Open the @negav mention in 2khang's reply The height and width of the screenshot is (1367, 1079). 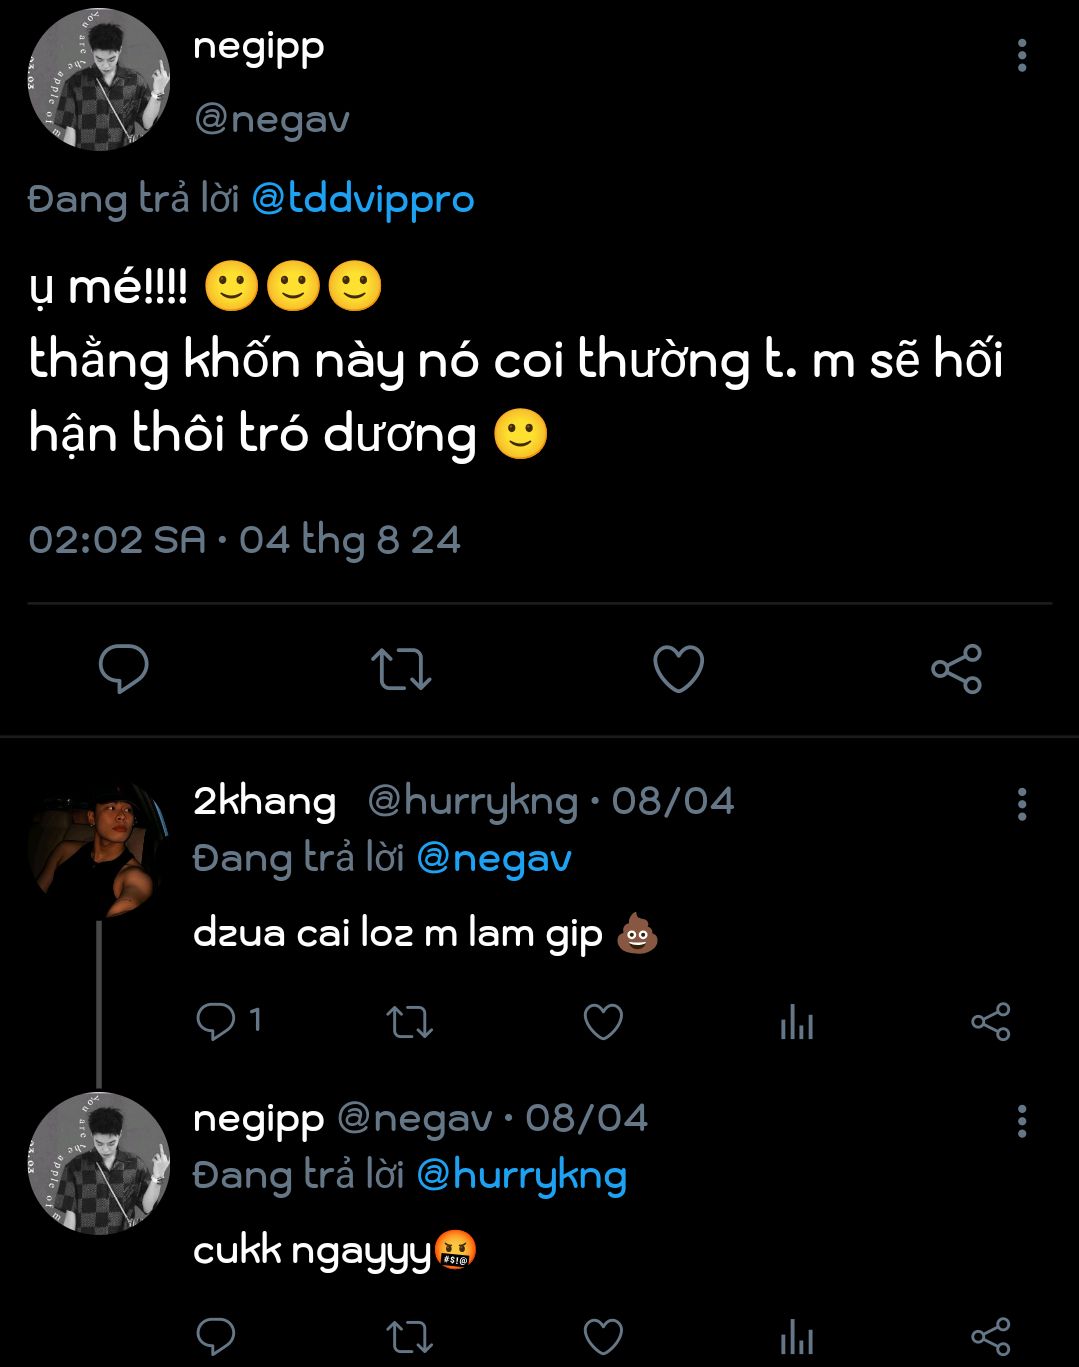[494, 859]
